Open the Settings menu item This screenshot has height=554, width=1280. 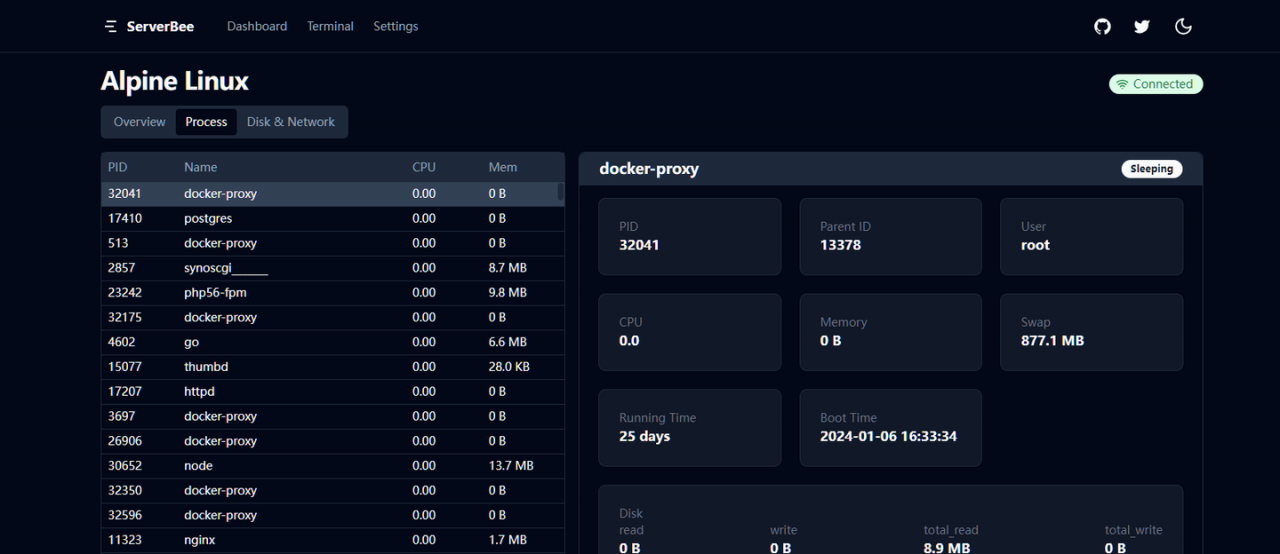point(396,26)
